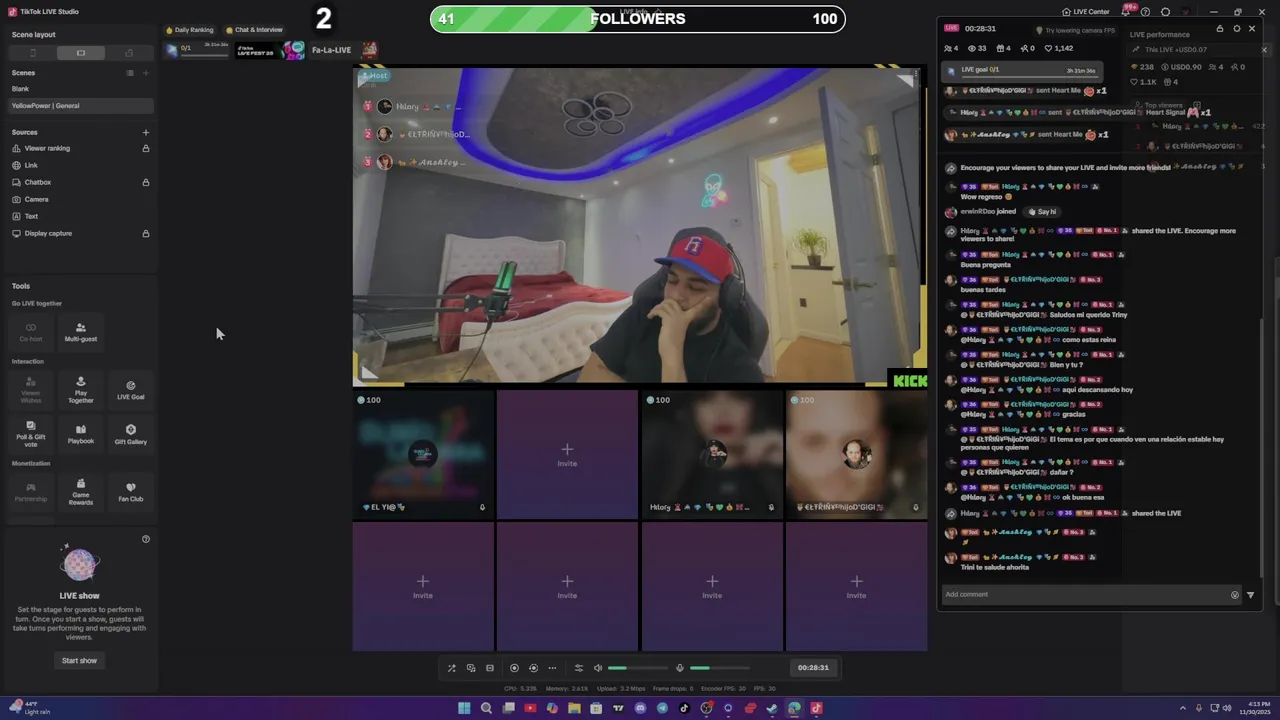Add a new source with plus icon

(146, 132)
